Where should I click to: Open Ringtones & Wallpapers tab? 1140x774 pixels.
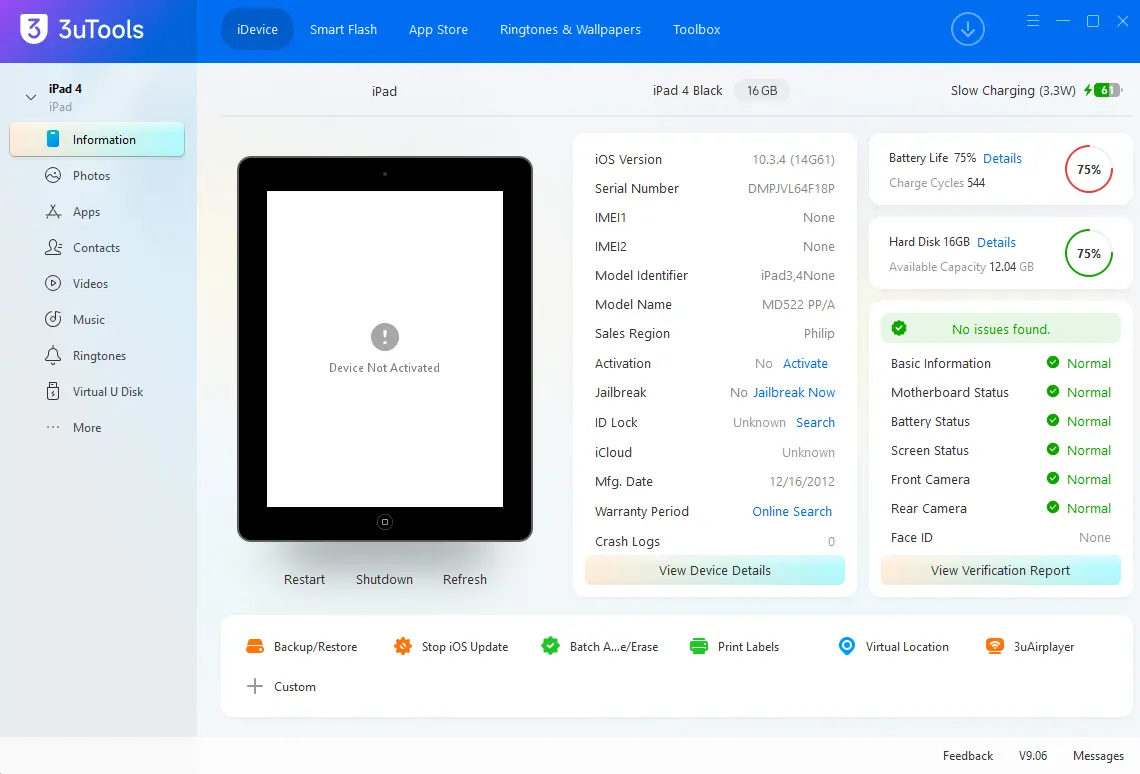pyautogui.click(x=570, y=29)
